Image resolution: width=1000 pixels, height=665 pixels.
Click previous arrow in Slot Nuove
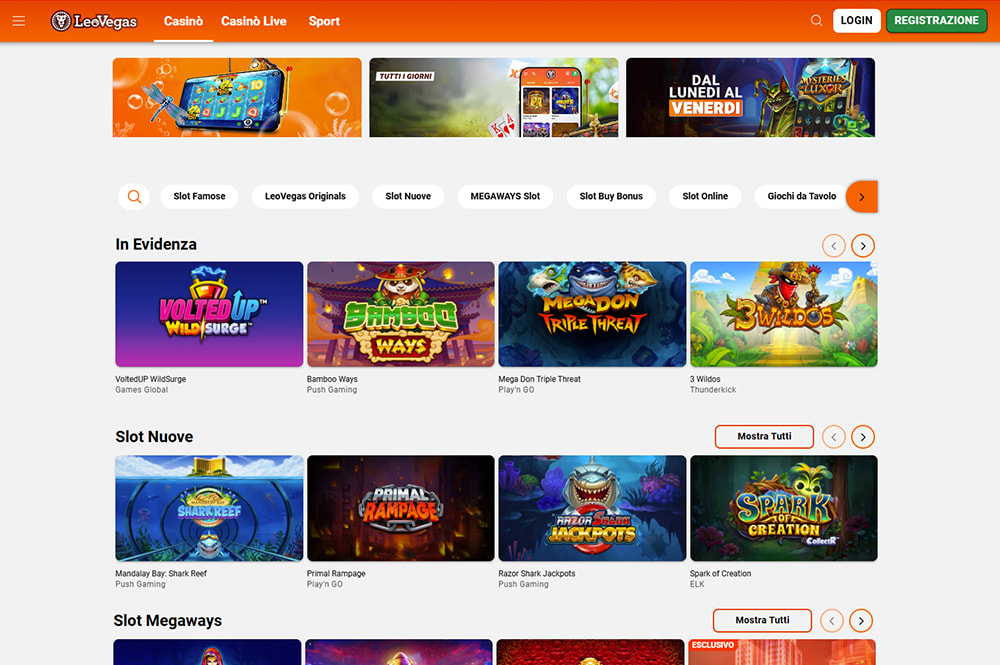pyautogui.click(x=834, y=437)
